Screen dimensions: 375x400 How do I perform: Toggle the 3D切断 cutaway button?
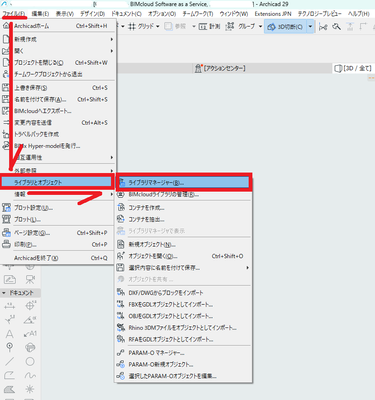point(286,27)
